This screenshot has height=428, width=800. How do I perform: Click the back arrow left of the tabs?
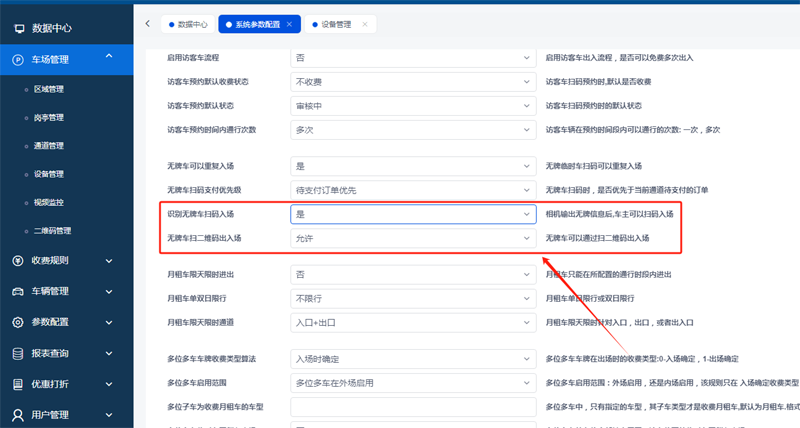(147, 23)
